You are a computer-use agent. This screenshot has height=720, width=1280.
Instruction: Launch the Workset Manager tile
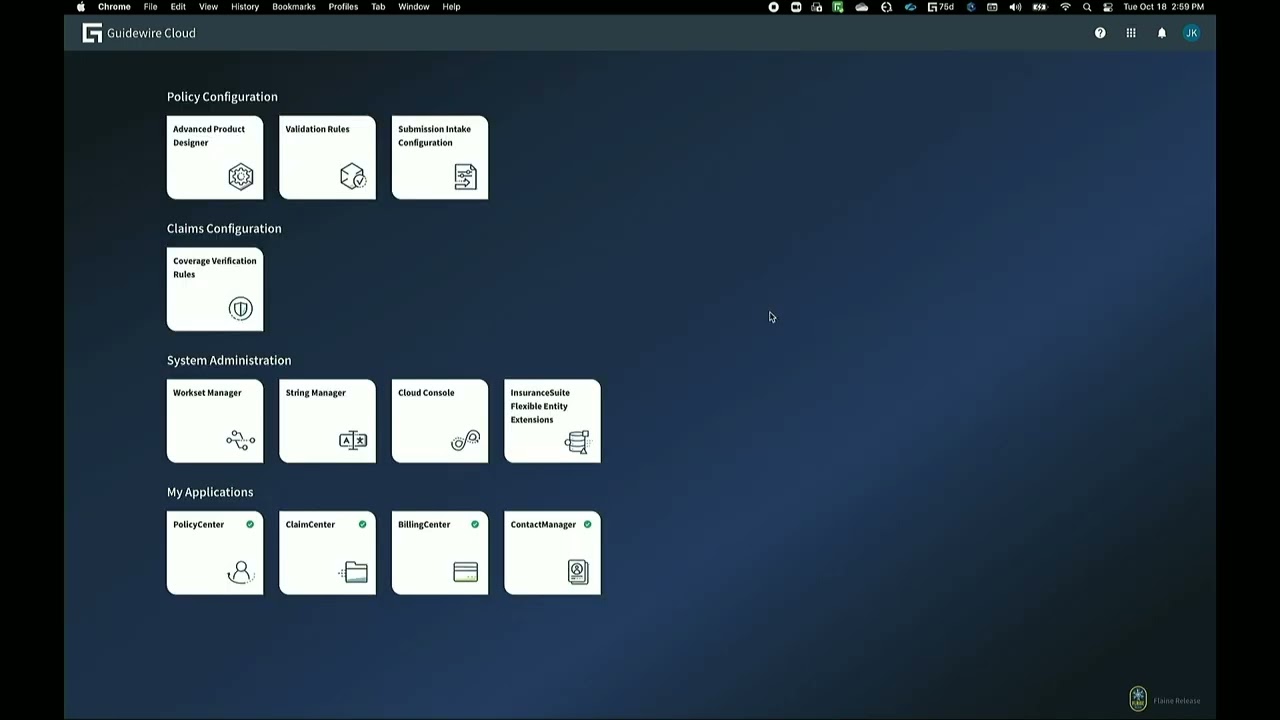tap(215, 421)
